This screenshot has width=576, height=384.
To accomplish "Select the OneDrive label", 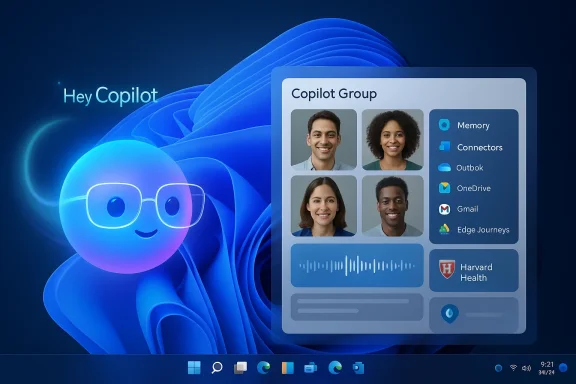I will click(x=474, y=188).
